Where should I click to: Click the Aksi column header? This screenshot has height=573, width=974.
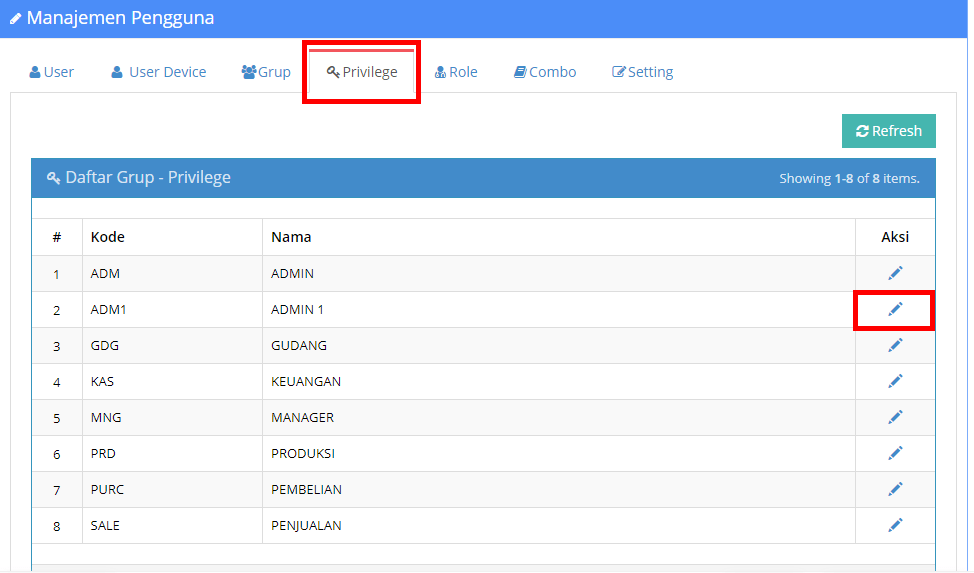tap(894, 237)
